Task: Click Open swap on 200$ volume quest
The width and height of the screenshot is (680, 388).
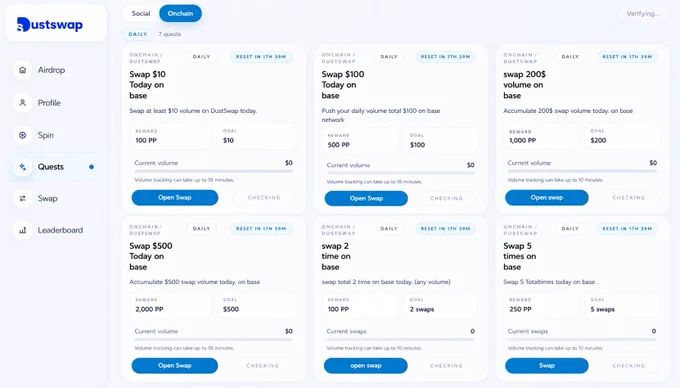Action: tap(546, 198)
